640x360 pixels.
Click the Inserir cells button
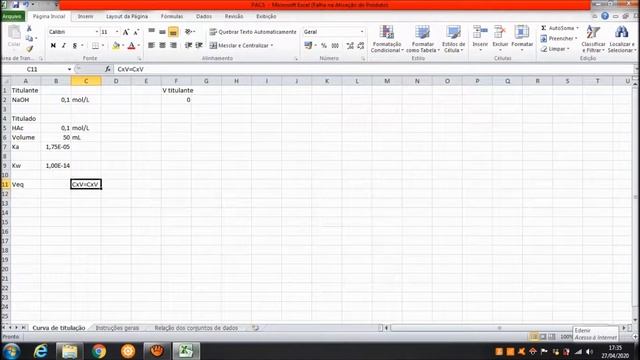[x=480, y=39]
